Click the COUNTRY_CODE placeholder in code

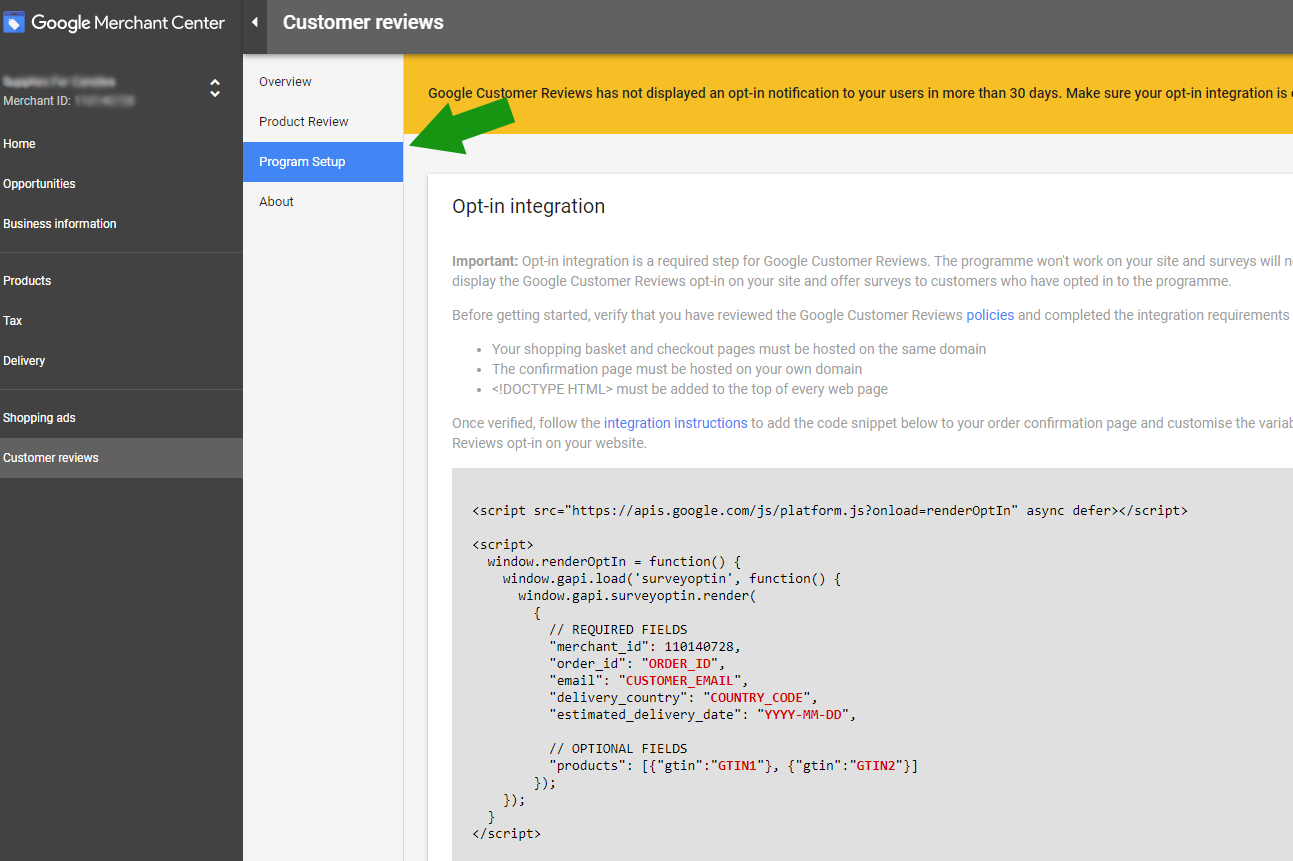pos(755,697)
